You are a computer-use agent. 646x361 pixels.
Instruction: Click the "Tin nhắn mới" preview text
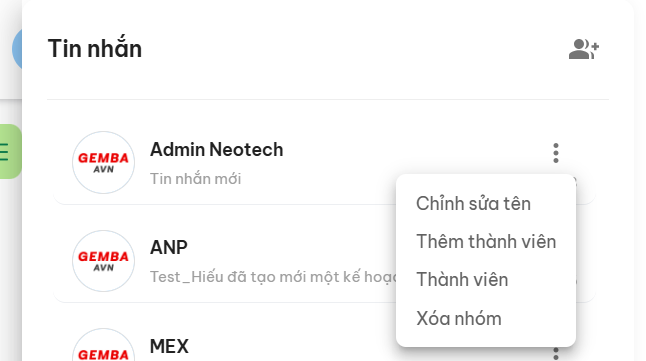195,179
